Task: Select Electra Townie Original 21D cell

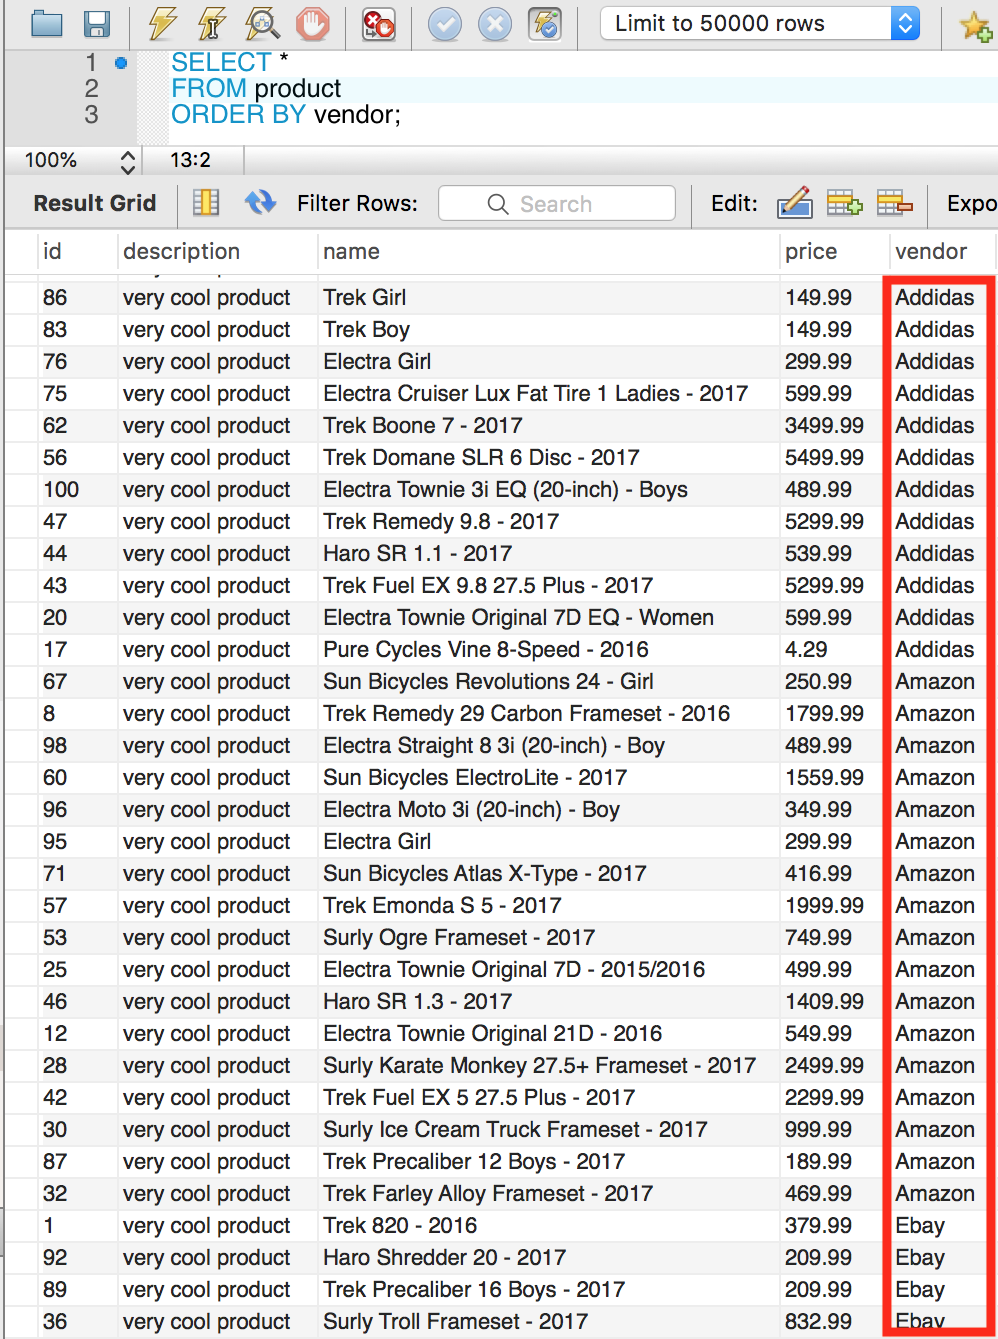Action: [548, 1033]
